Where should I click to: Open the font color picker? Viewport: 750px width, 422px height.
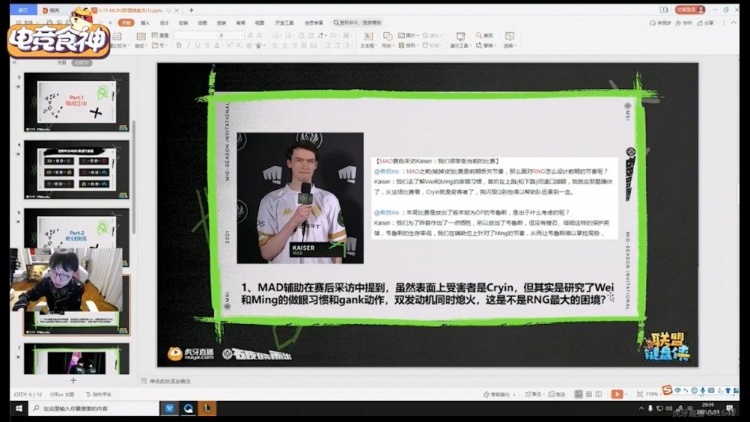point(217,45)
